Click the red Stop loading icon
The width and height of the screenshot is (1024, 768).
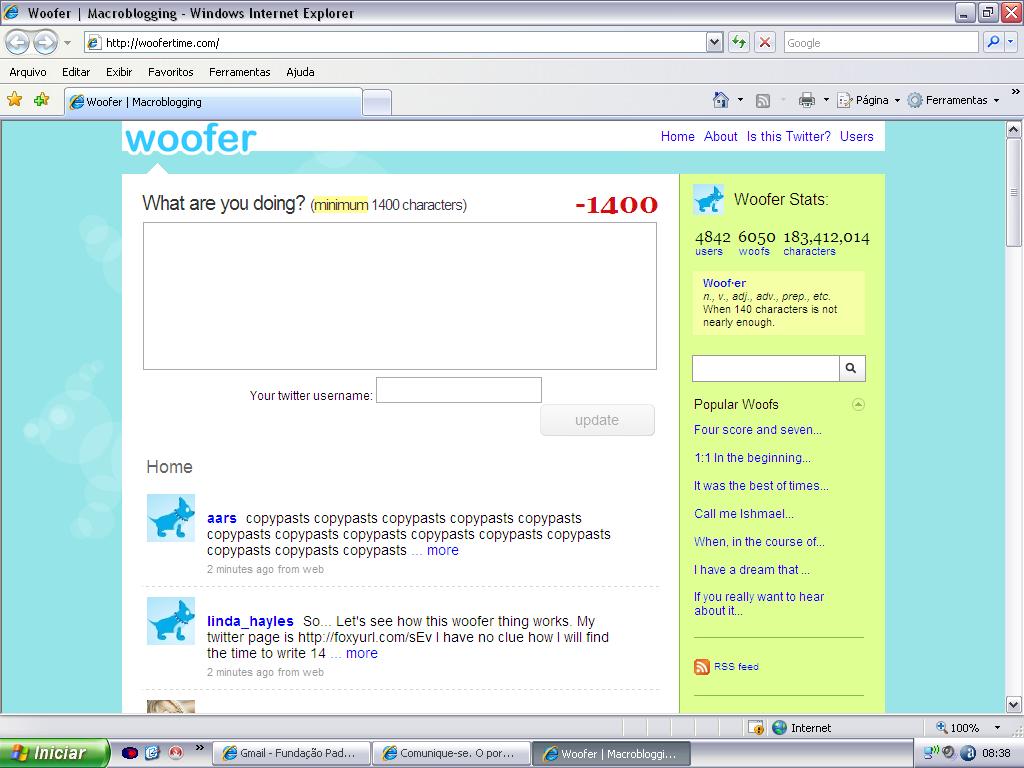[765, 43]
